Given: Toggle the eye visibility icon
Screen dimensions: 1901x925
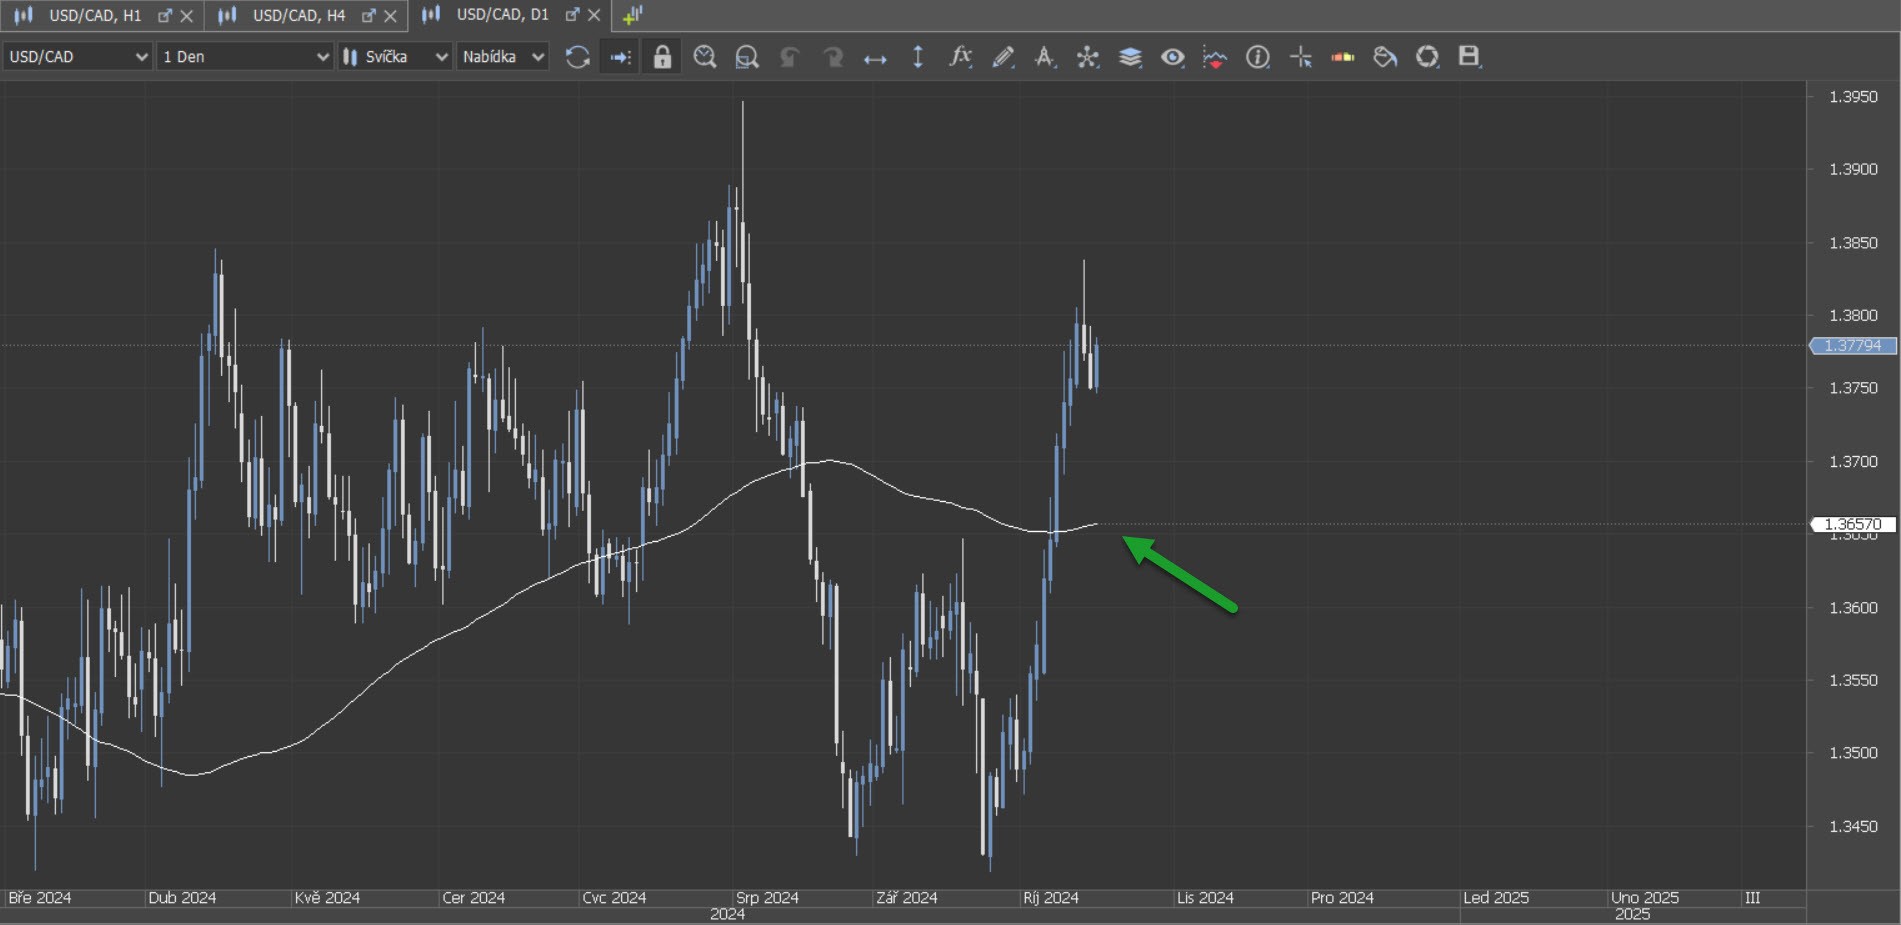Looking at the screenshot, I should point(1172,57).
